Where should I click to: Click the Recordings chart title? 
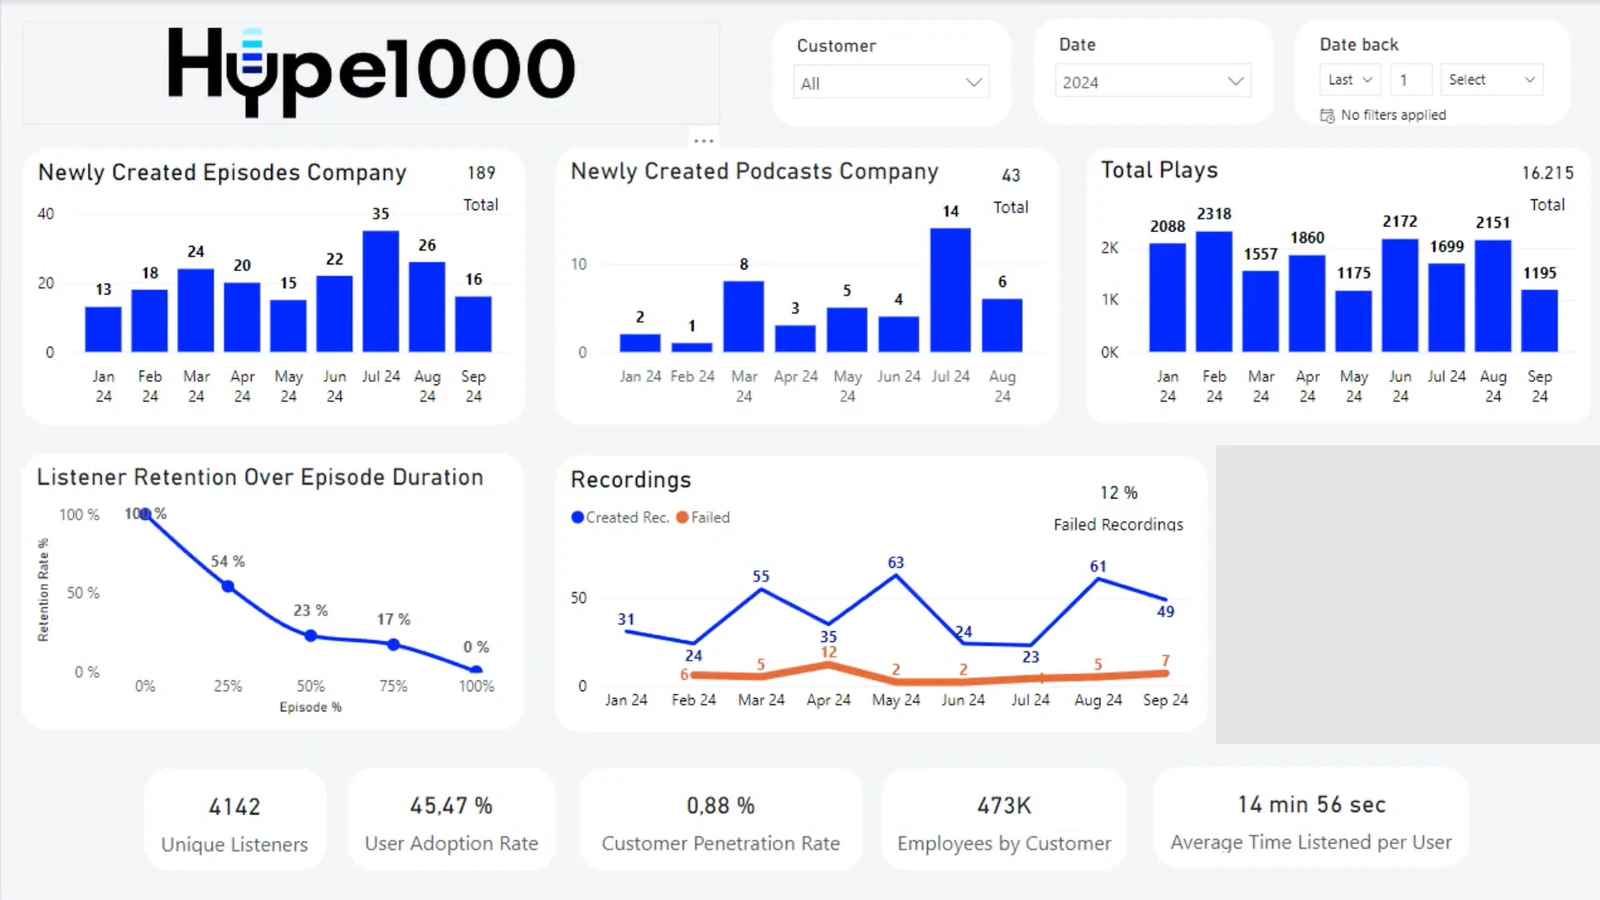tap(631, 480)
